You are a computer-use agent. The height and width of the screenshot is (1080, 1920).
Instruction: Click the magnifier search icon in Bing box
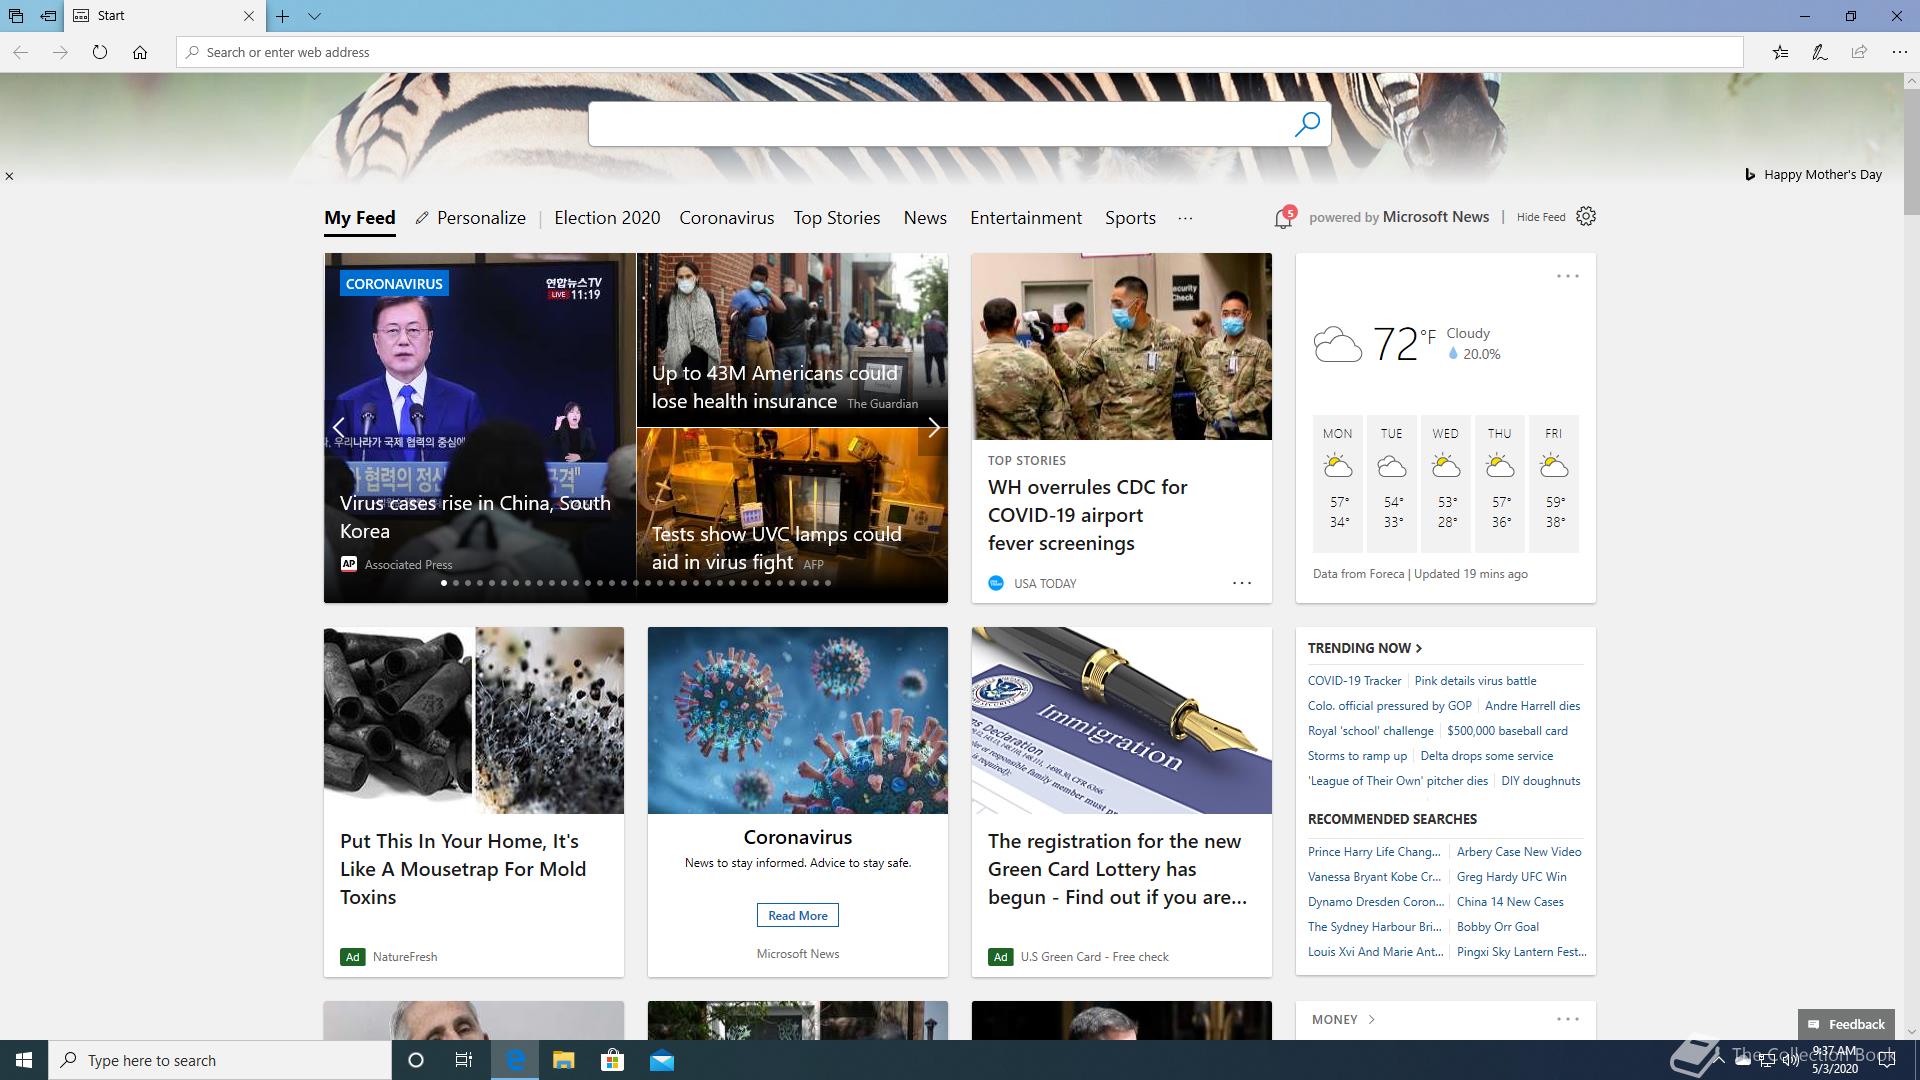pos(1307,124)
